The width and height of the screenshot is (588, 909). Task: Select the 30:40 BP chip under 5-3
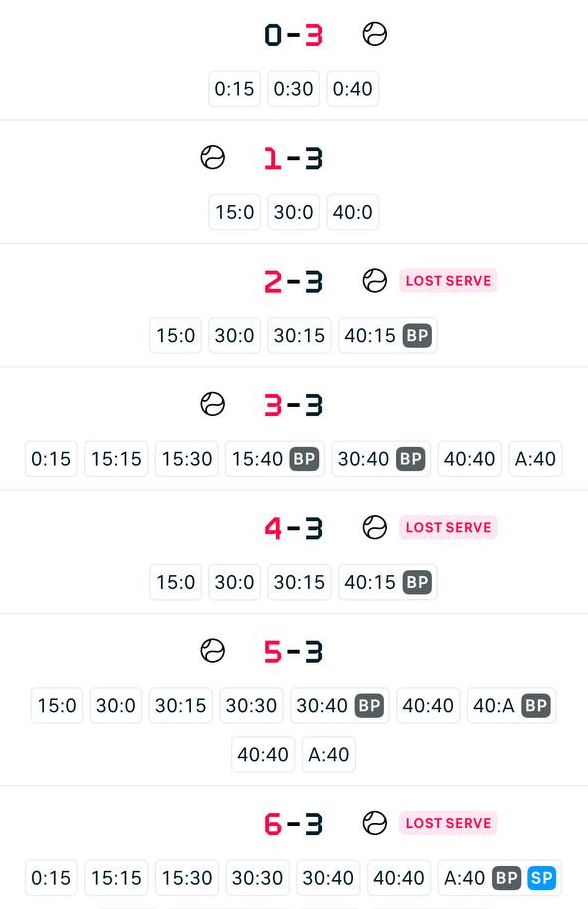[x=340, y=706]
